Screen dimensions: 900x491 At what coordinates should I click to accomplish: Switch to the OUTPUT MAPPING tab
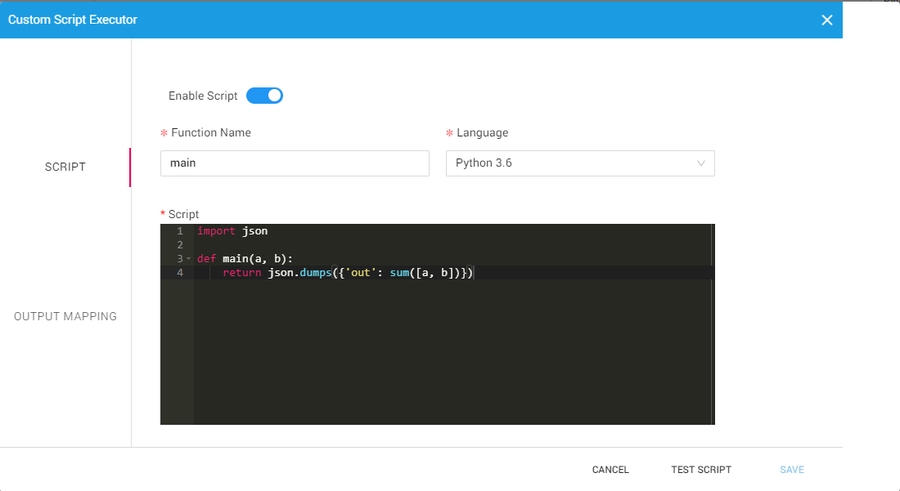(65, 316)
